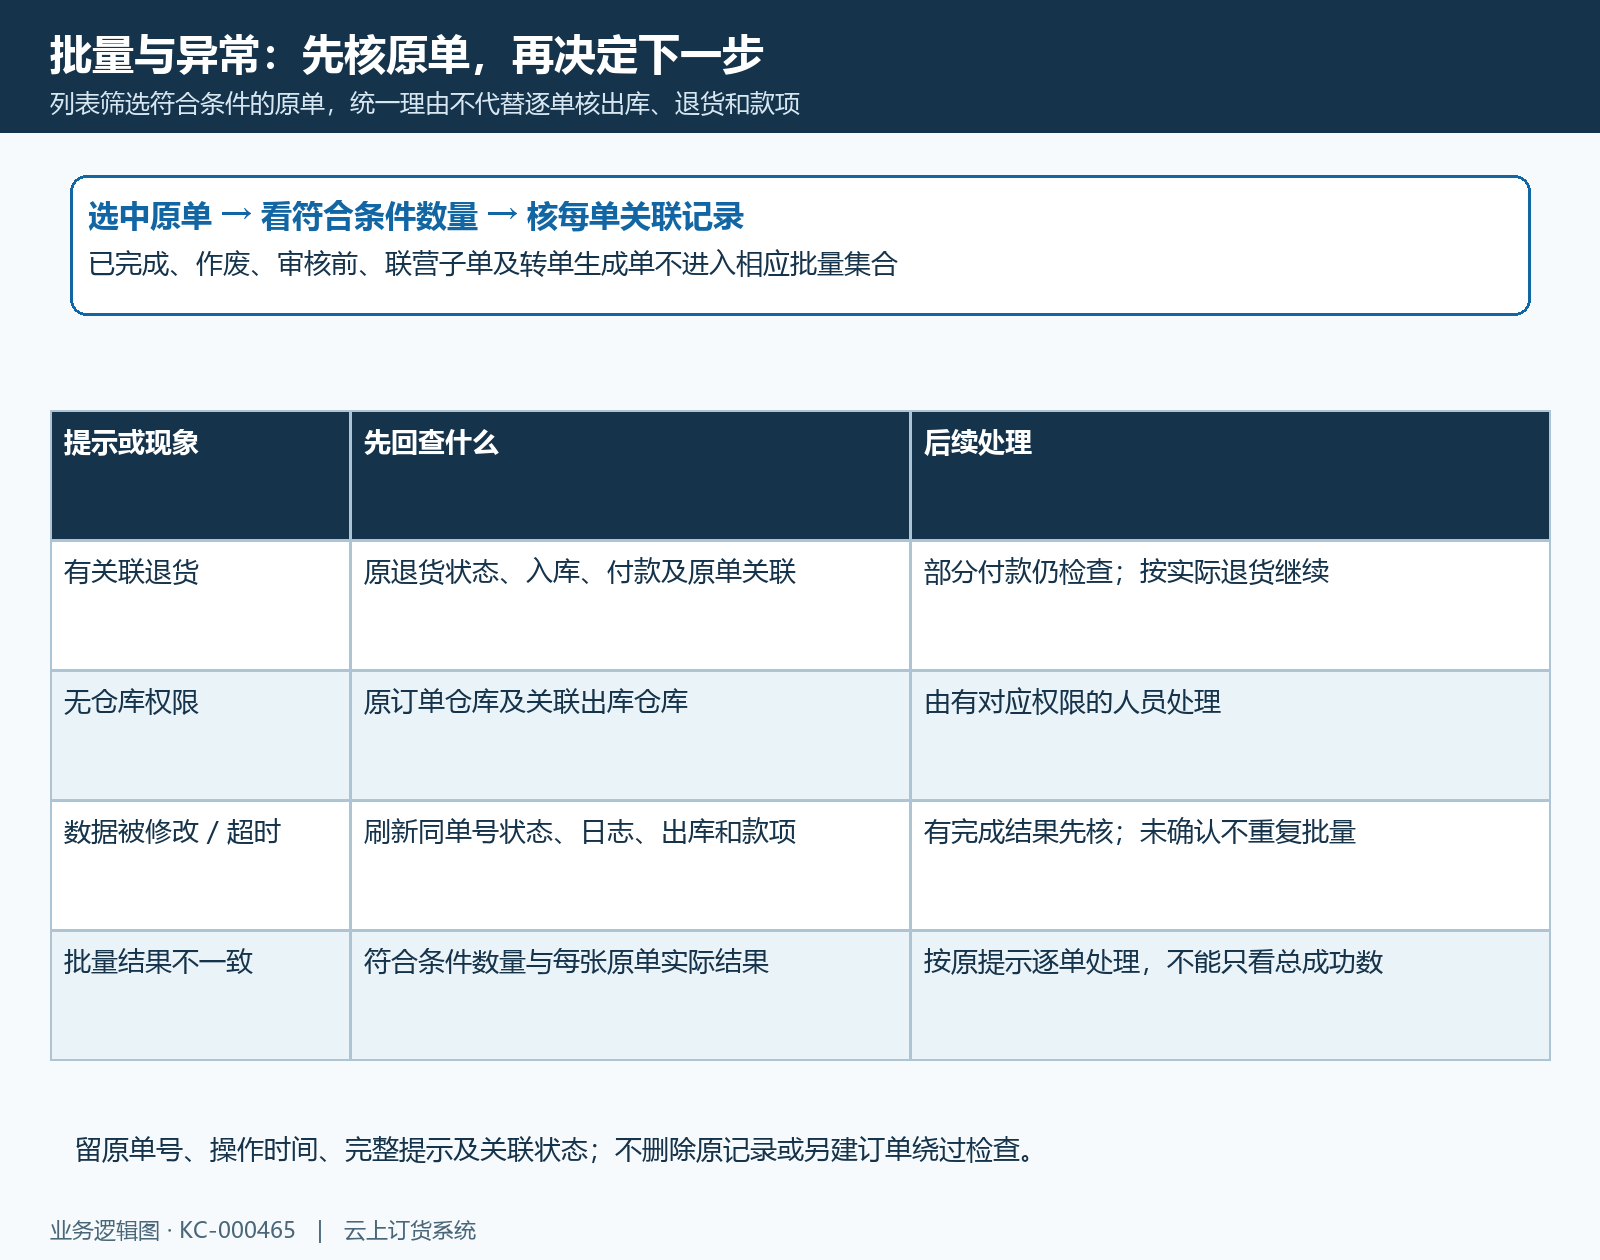Click the subtitle starting with "列表筛选符合条件的原单"
This screenshot has width=1600, height=1260.
[x=425, y=104]
